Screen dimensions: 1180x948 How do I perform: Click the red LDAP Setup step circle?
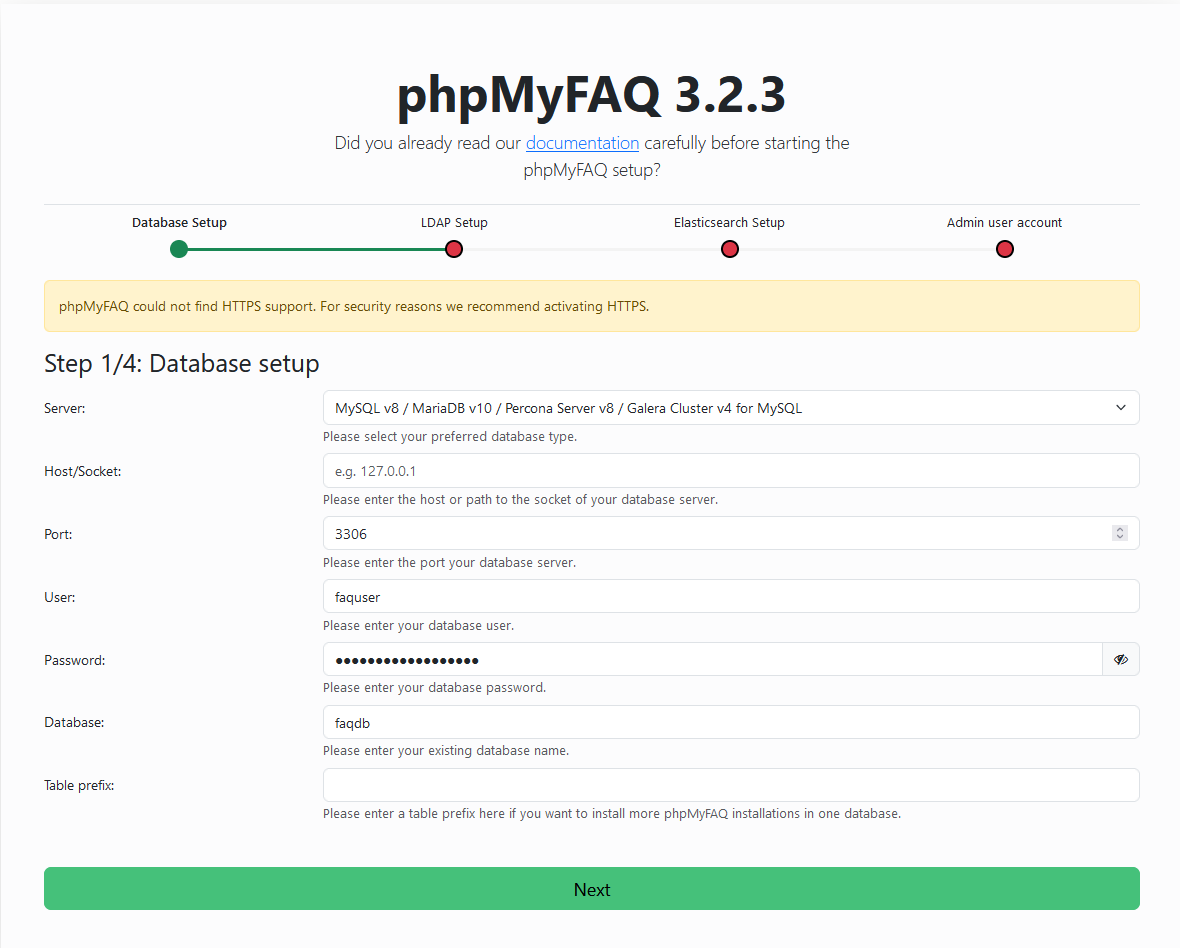point(454,249)
